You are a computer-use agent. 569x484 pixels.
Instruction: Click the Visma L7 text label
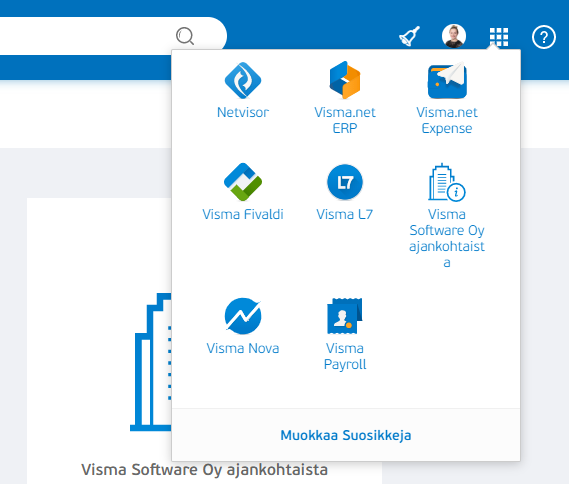[x=345, y=214]
